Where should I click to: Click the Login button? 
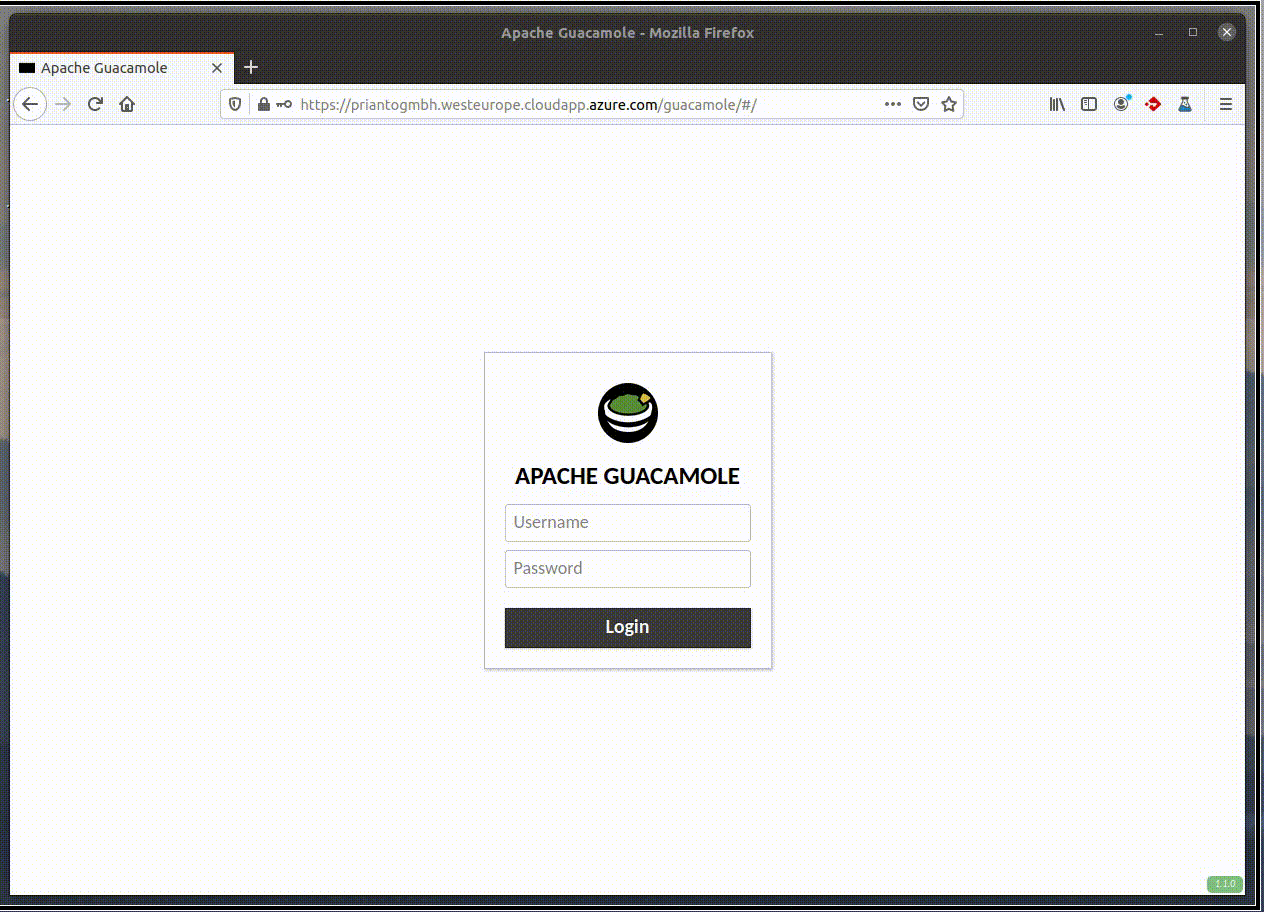628,628
